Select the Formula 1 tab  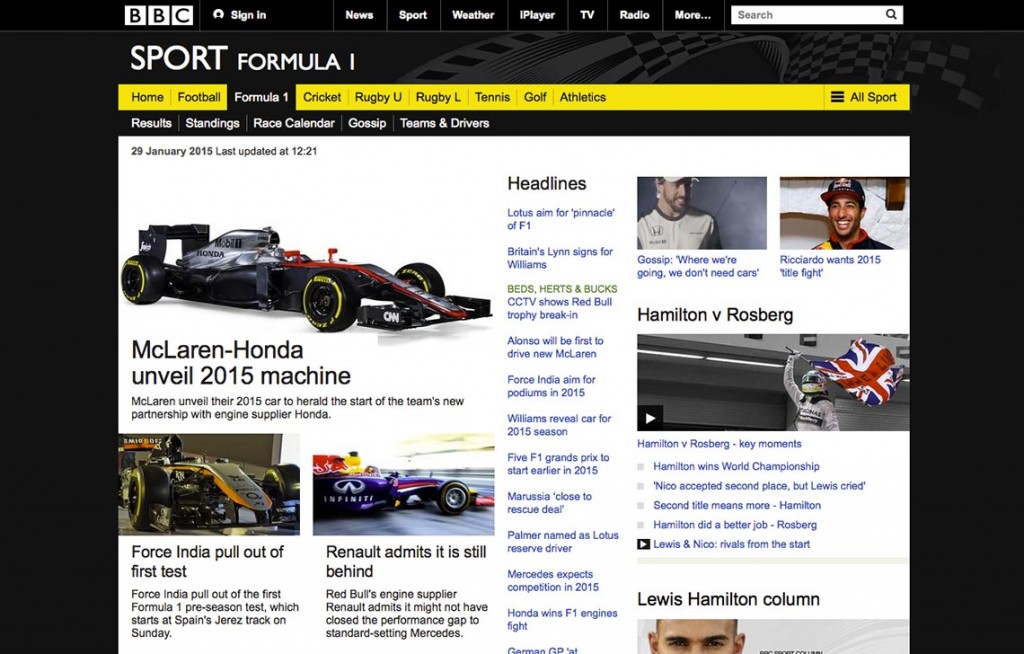[261, 97]
